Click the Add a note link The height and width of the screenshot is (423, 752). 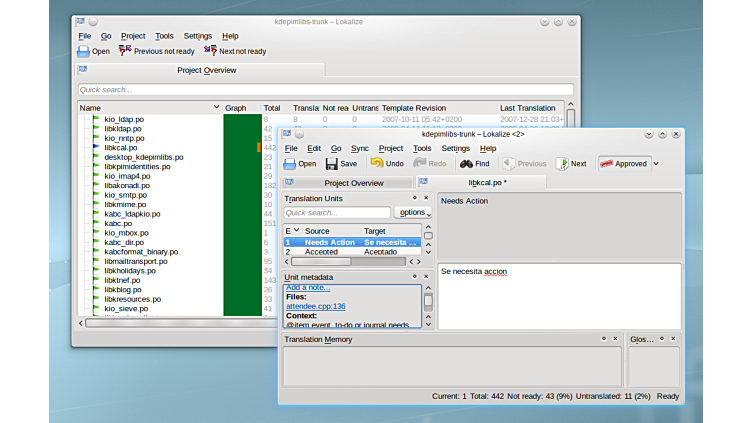click(x=307, y=288)
